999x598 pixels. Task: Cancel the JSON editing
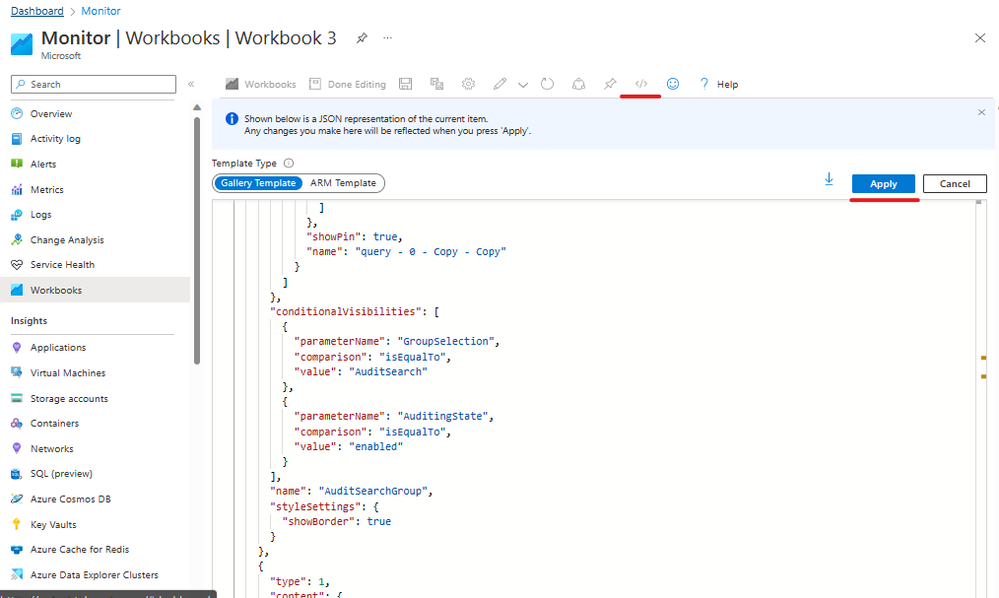954,183
